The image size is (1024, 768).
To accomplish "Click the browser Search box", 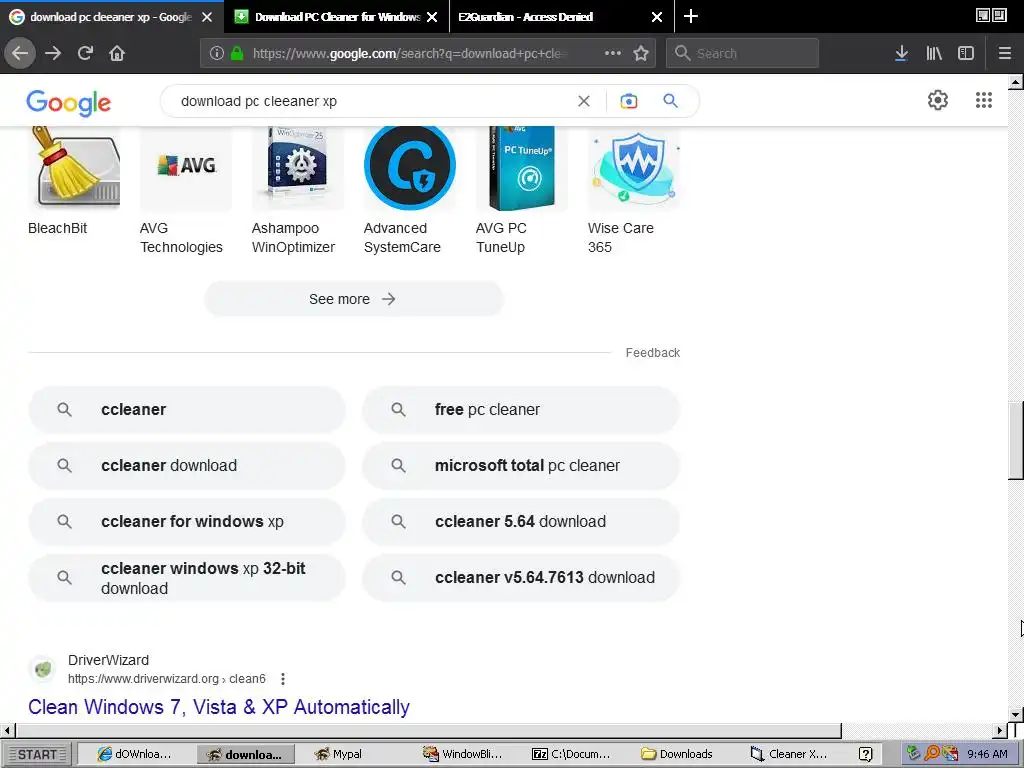I will pos(742,54).
